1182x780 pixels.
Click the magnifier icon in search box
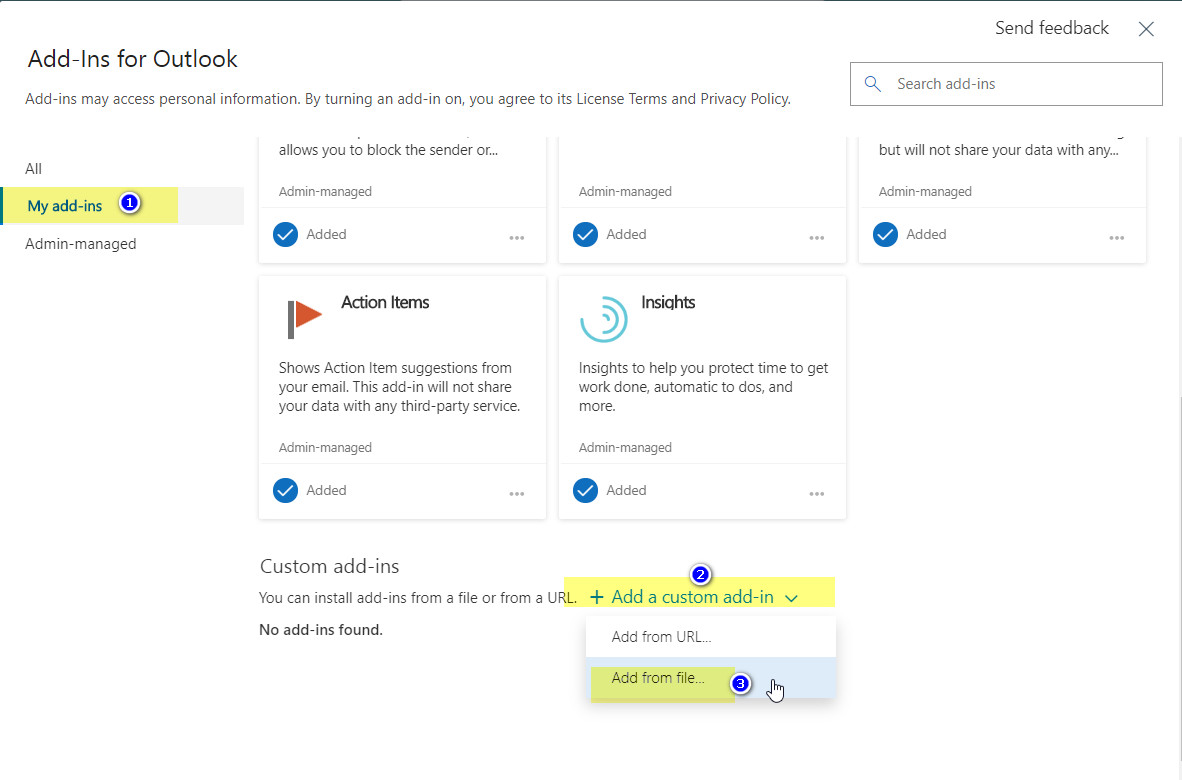[x=873, y=84]
